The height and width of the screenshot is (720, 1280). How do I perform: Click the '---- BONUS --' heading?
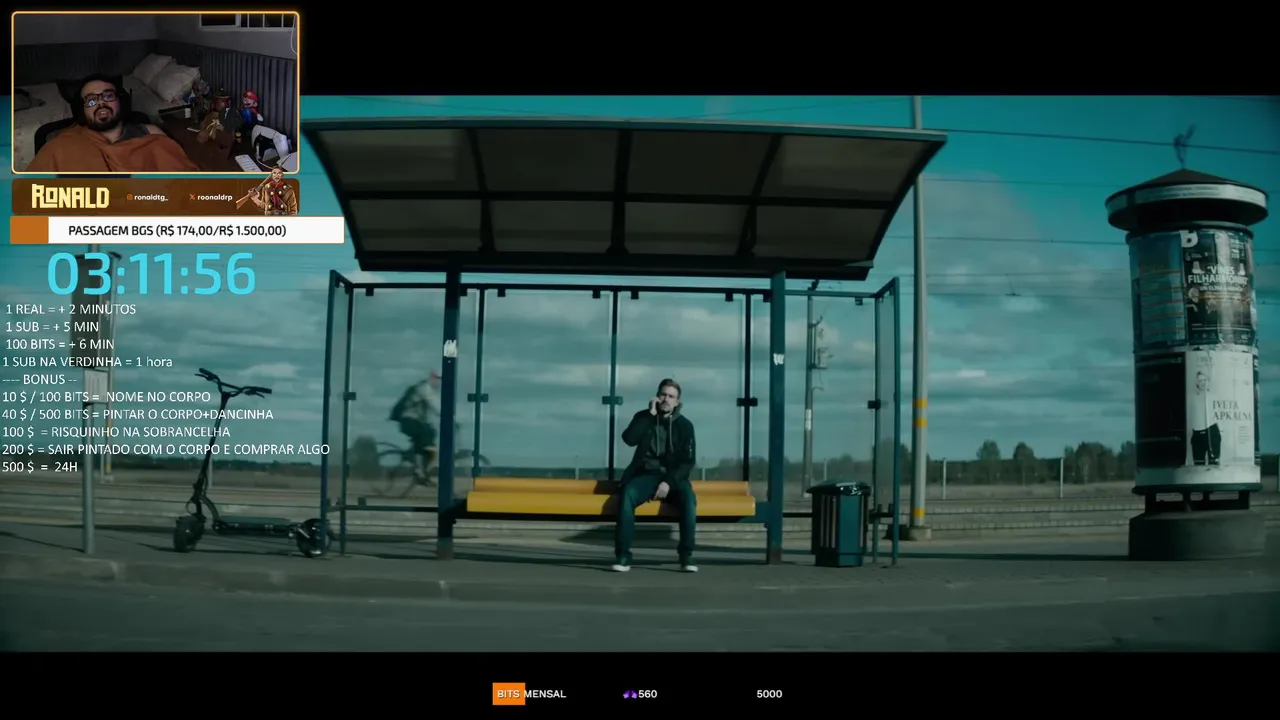40,379
